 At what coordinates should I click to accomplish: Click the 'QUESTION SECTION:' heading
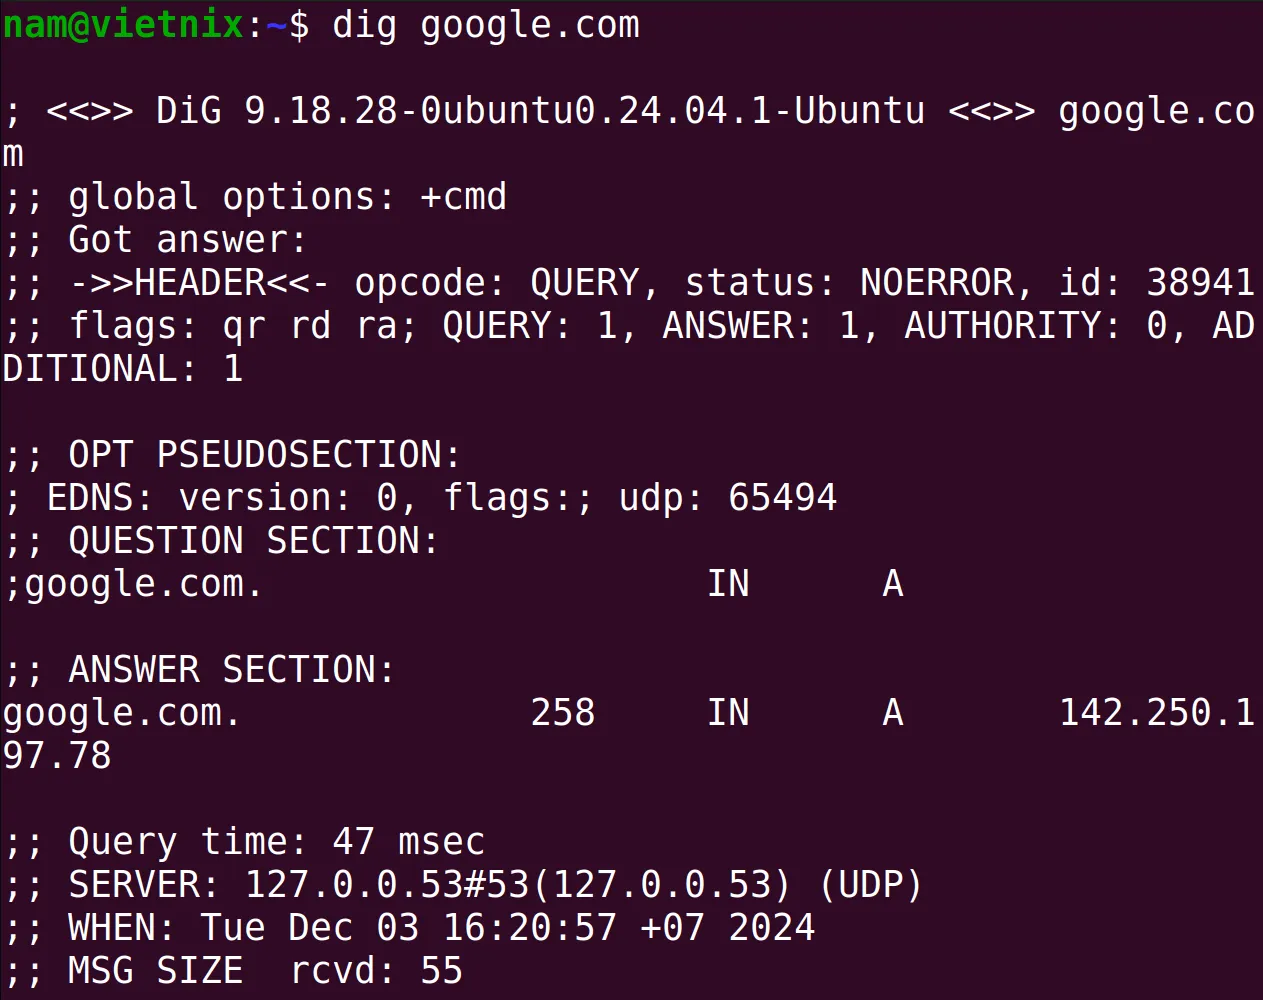(x=254, y=542)
